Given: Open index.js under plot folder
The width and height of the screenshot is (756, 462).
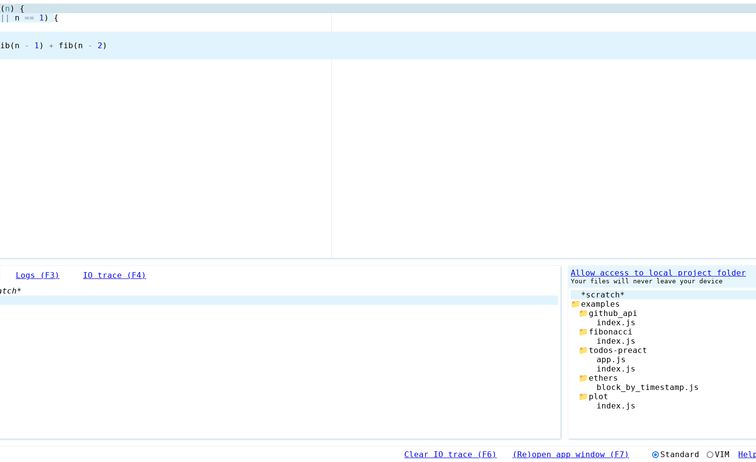Looking at the screenshot, I should (615, 406).
